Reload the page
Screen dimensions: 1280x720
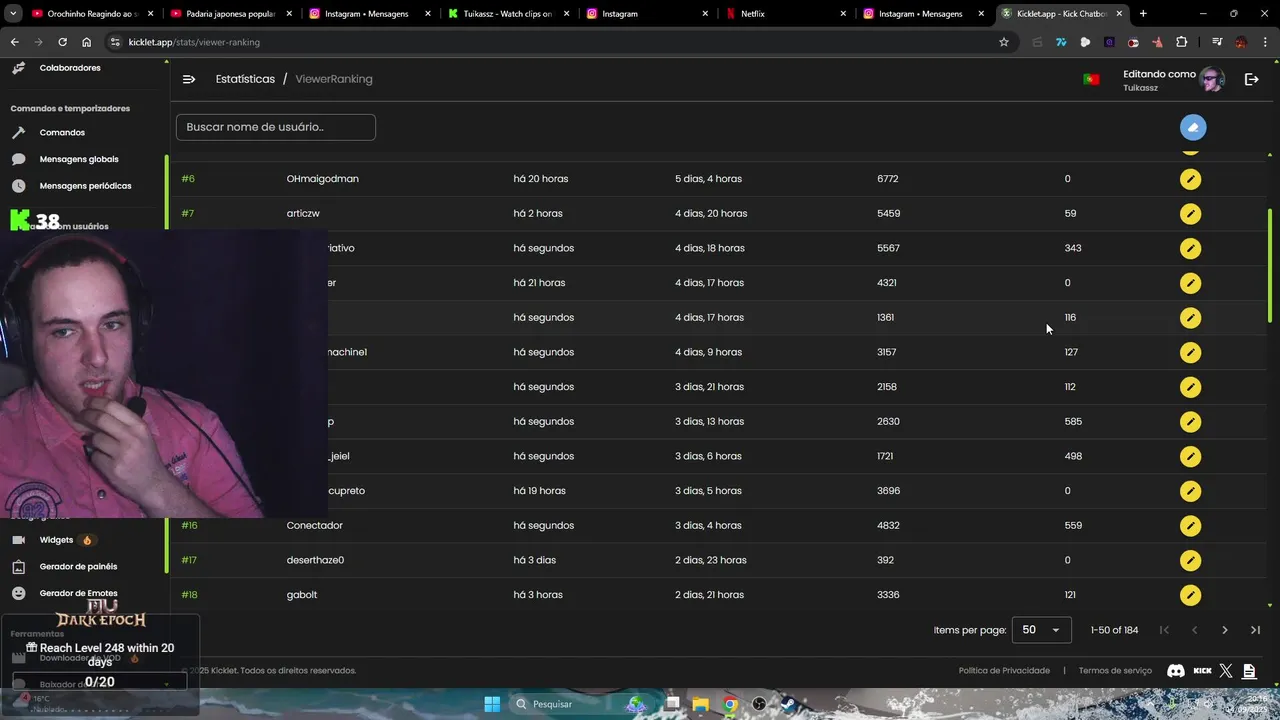pyautogui.click(x=62, y=42)
